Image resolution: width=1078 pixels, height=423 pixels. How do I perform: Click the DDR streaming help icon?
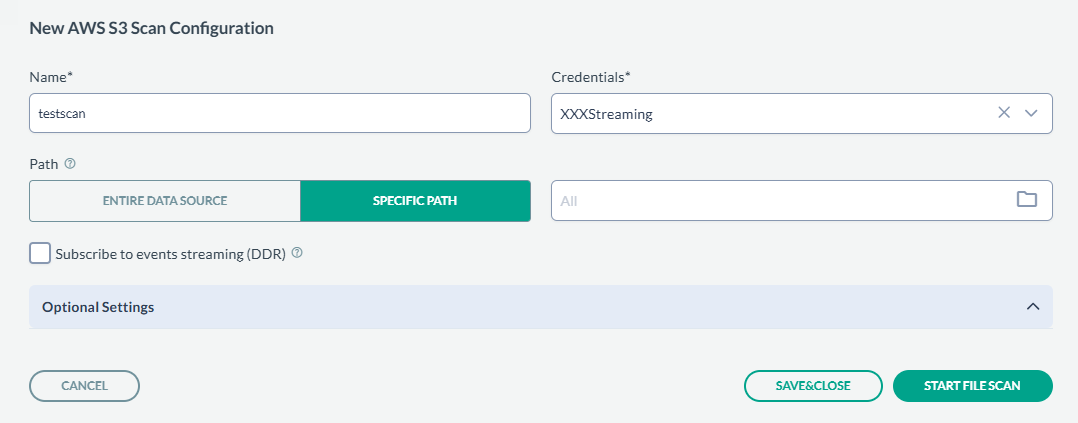(x=297, y=253)
